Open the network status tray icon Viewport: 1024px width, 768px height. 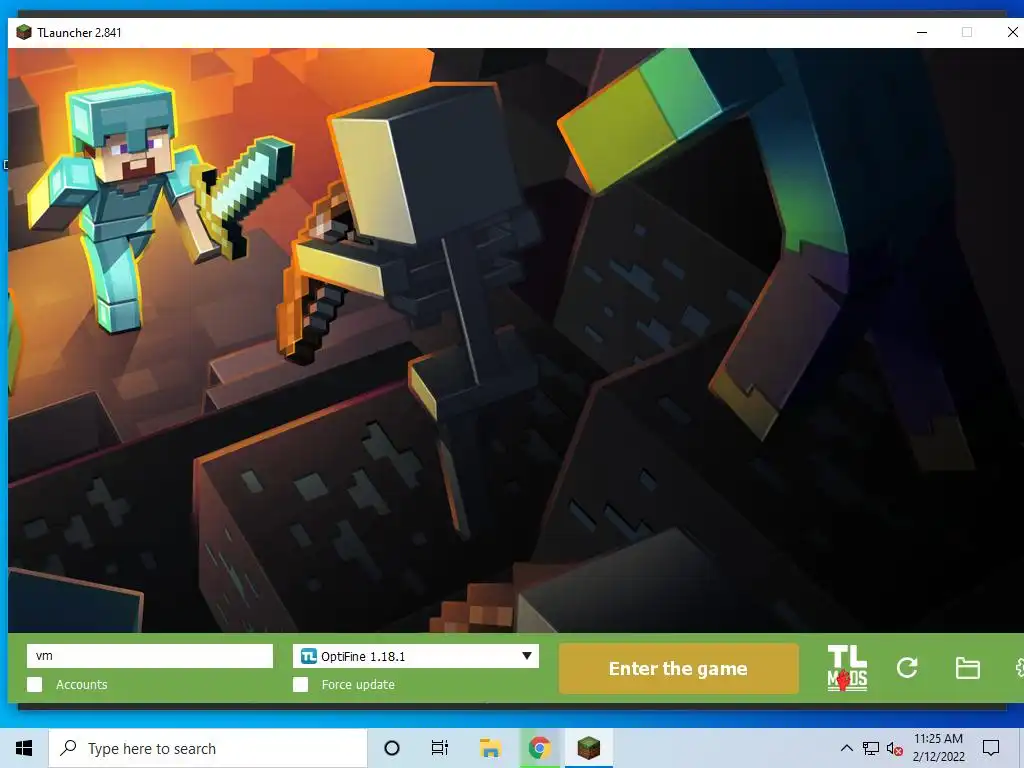point(871,749)
